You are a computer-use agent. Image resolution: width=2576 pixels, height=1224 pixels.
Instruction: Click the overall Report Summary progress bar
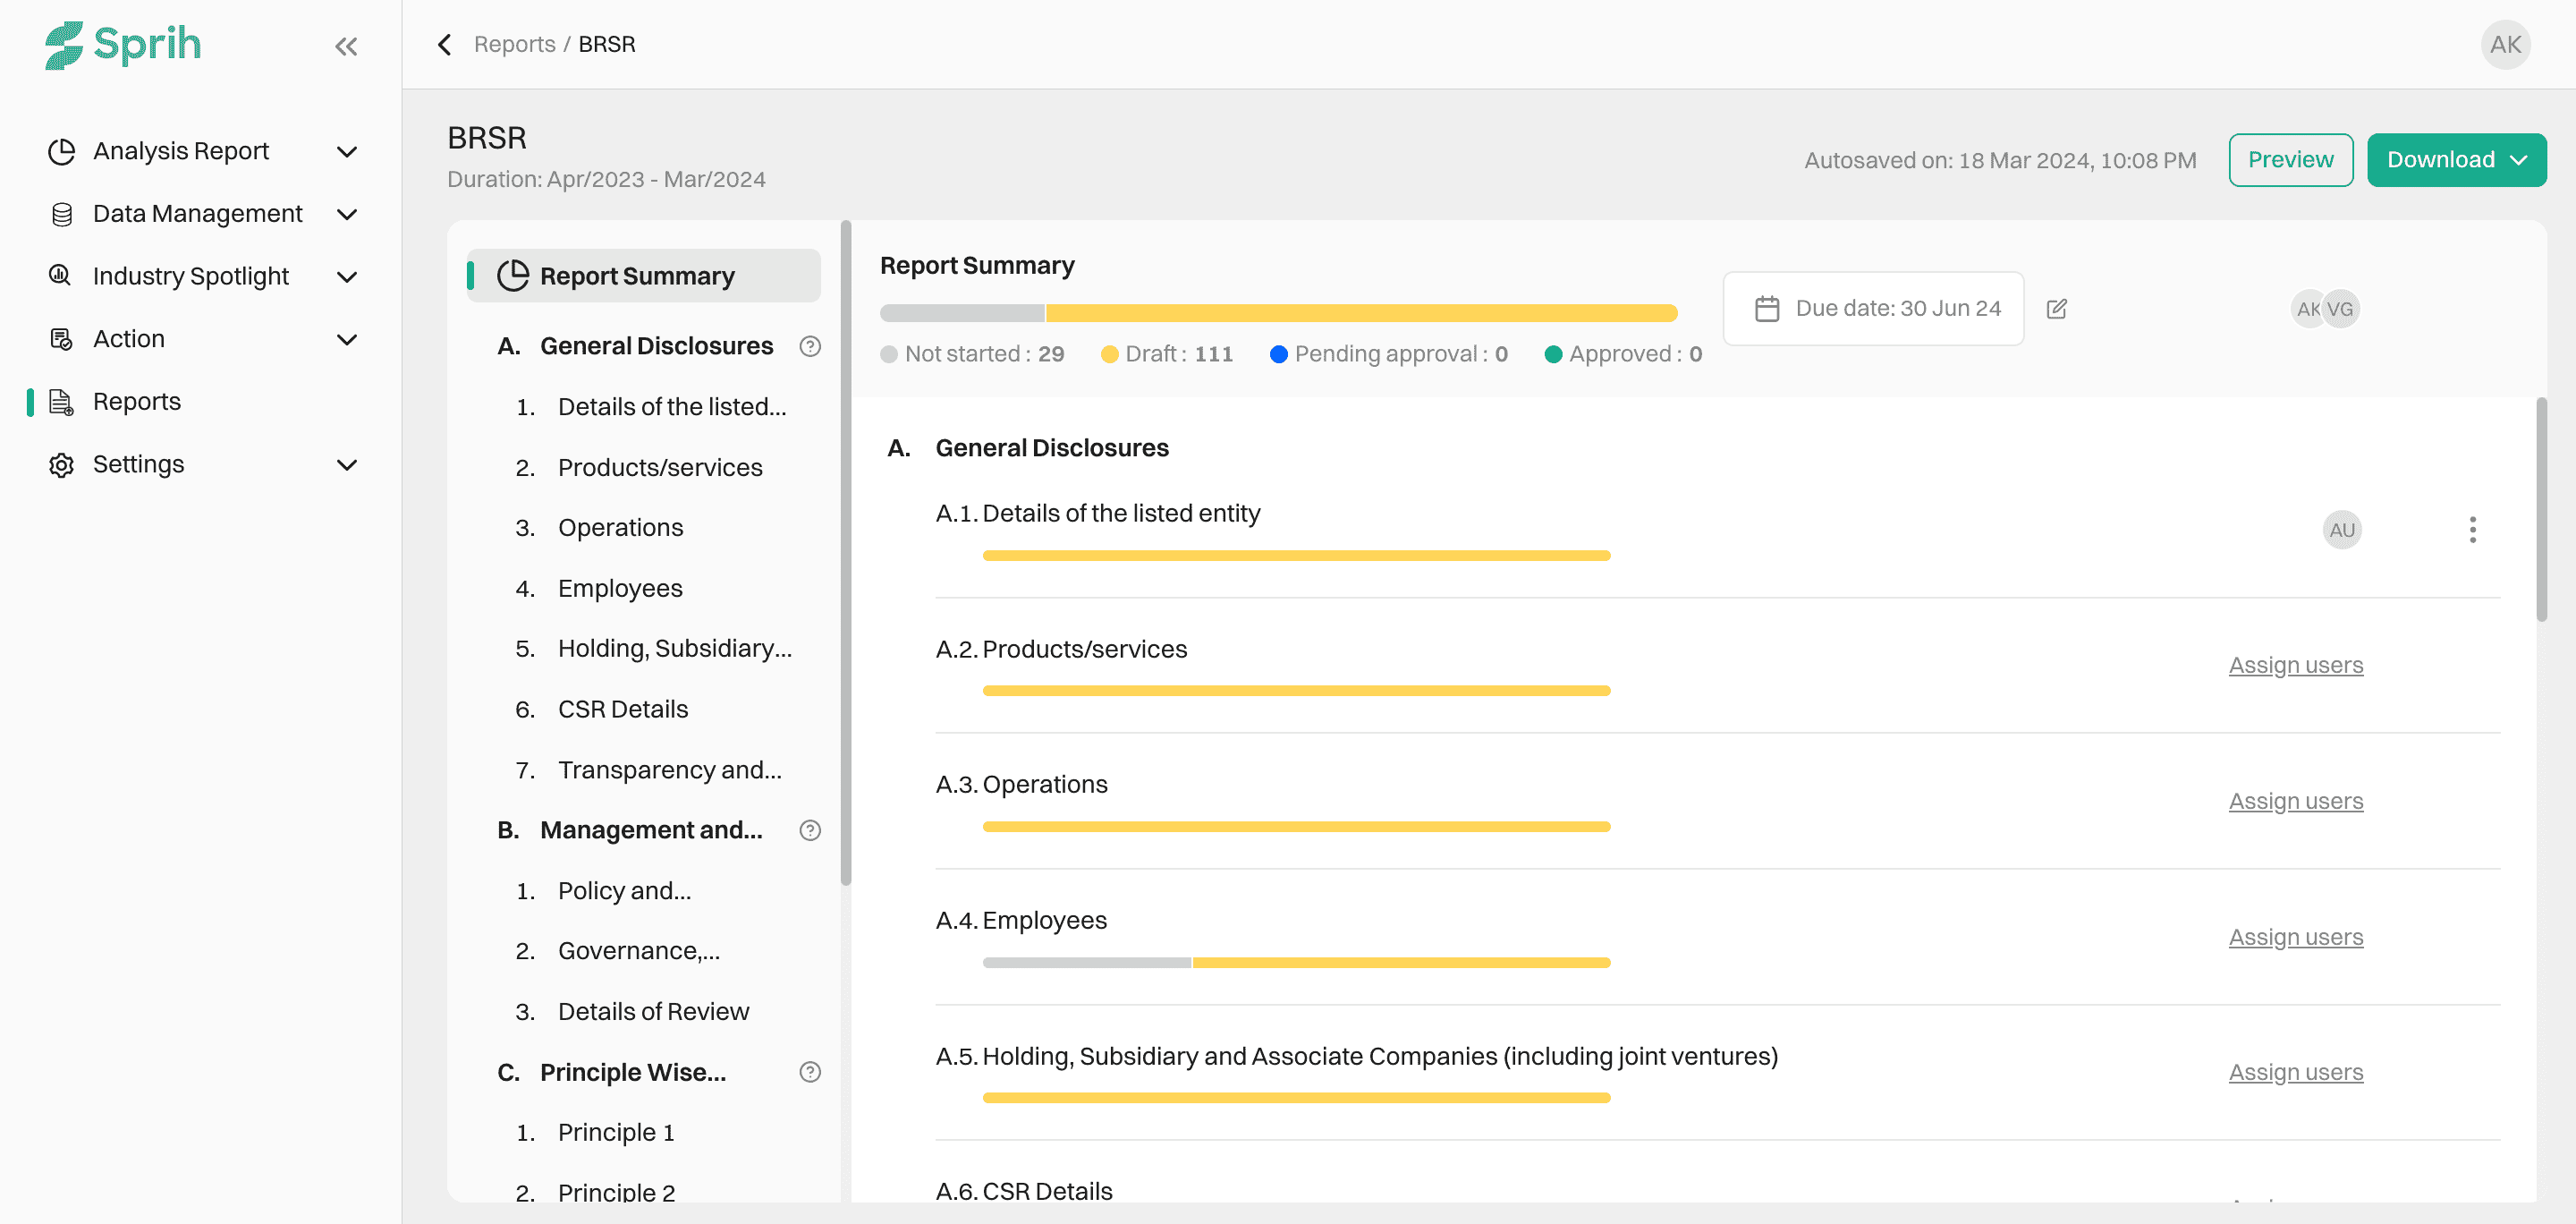coord(1278,313)
